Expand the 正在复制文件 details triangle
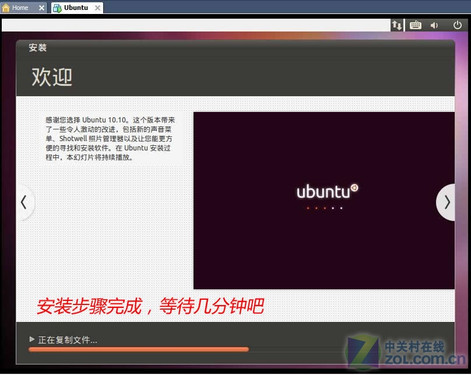Screen dimensions: 471x375 [32, 339]
